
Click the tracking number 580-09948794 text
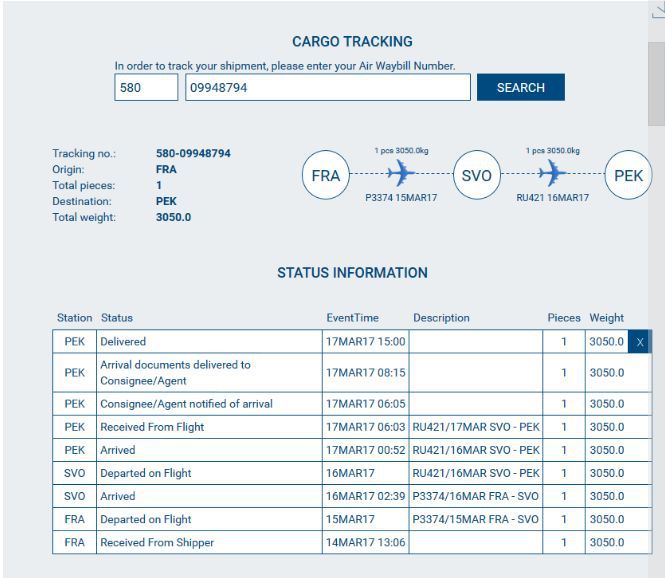click(193, 154)
